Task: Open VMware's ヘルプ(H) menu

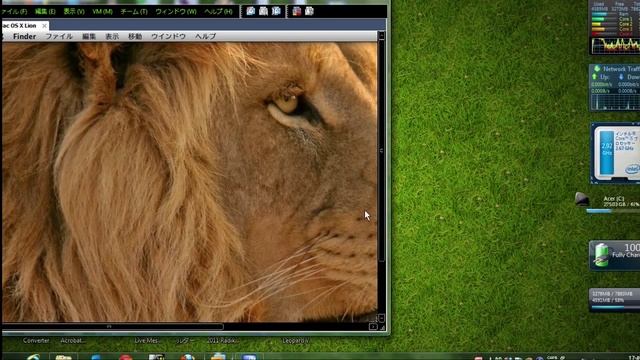Action: point(218,11)
